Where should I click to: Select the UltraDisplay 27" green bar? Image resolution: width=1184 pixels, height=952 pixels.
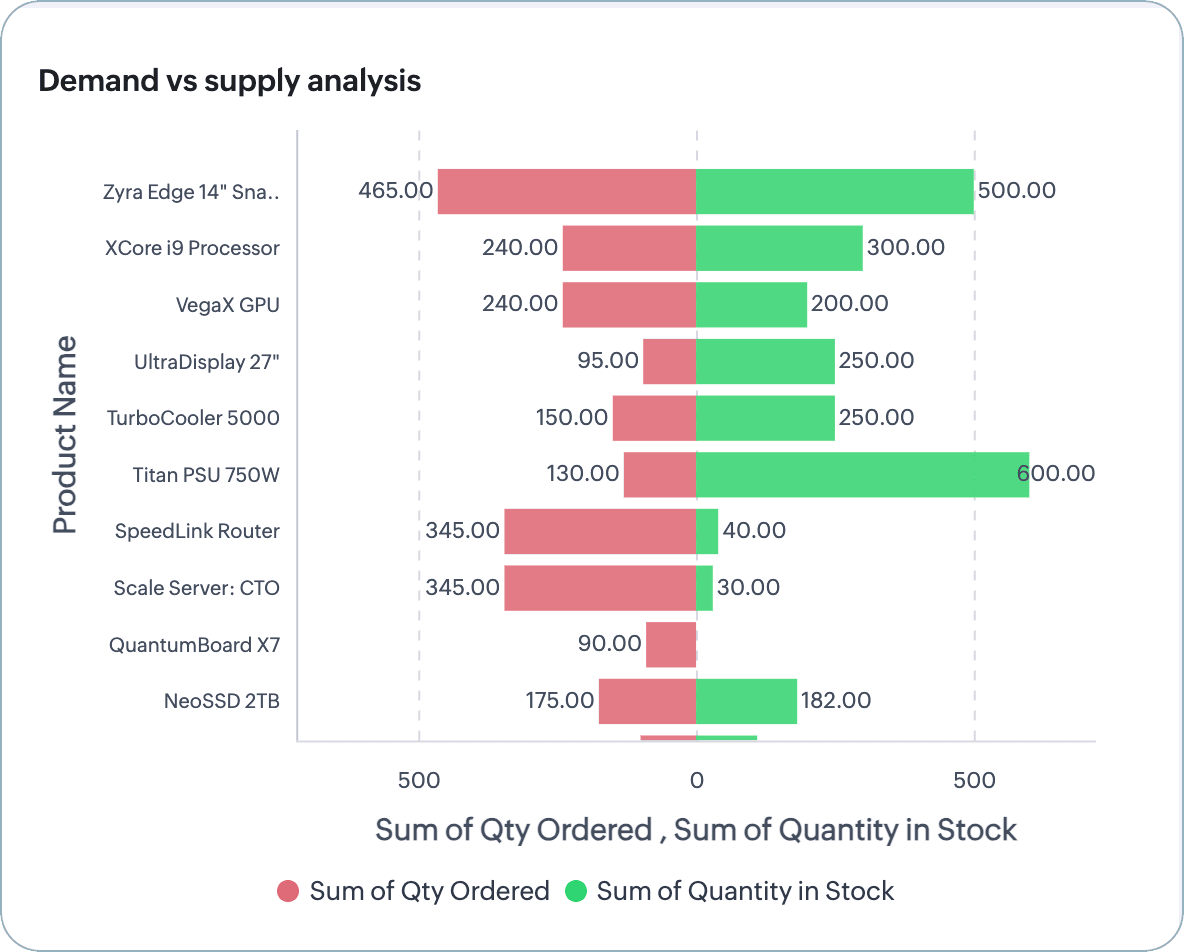[x=765, y=361]
